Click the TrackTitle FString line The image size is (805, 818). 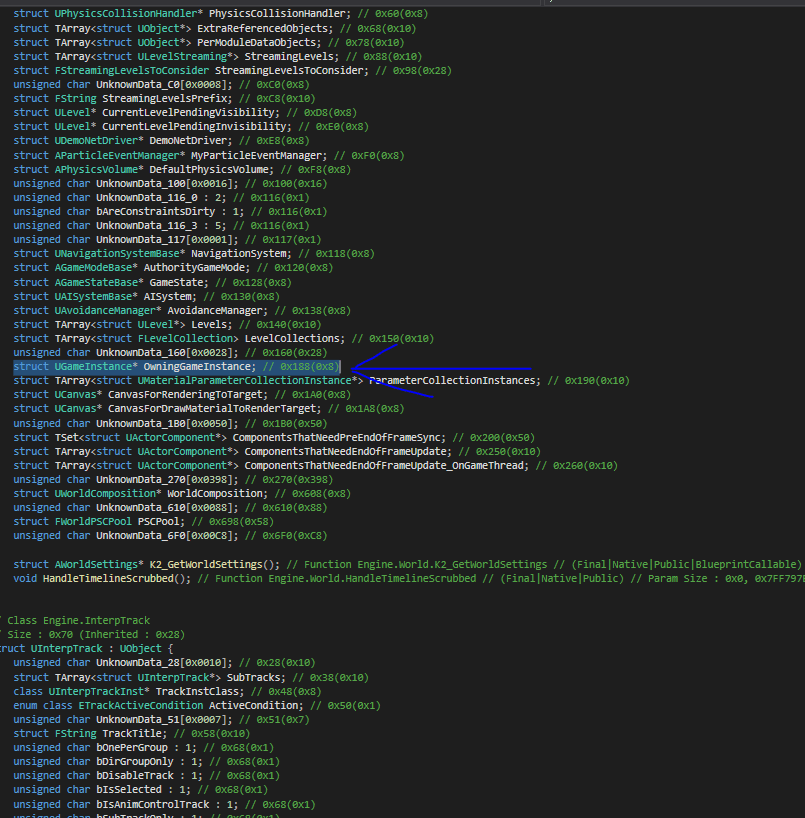coord(131,734)
